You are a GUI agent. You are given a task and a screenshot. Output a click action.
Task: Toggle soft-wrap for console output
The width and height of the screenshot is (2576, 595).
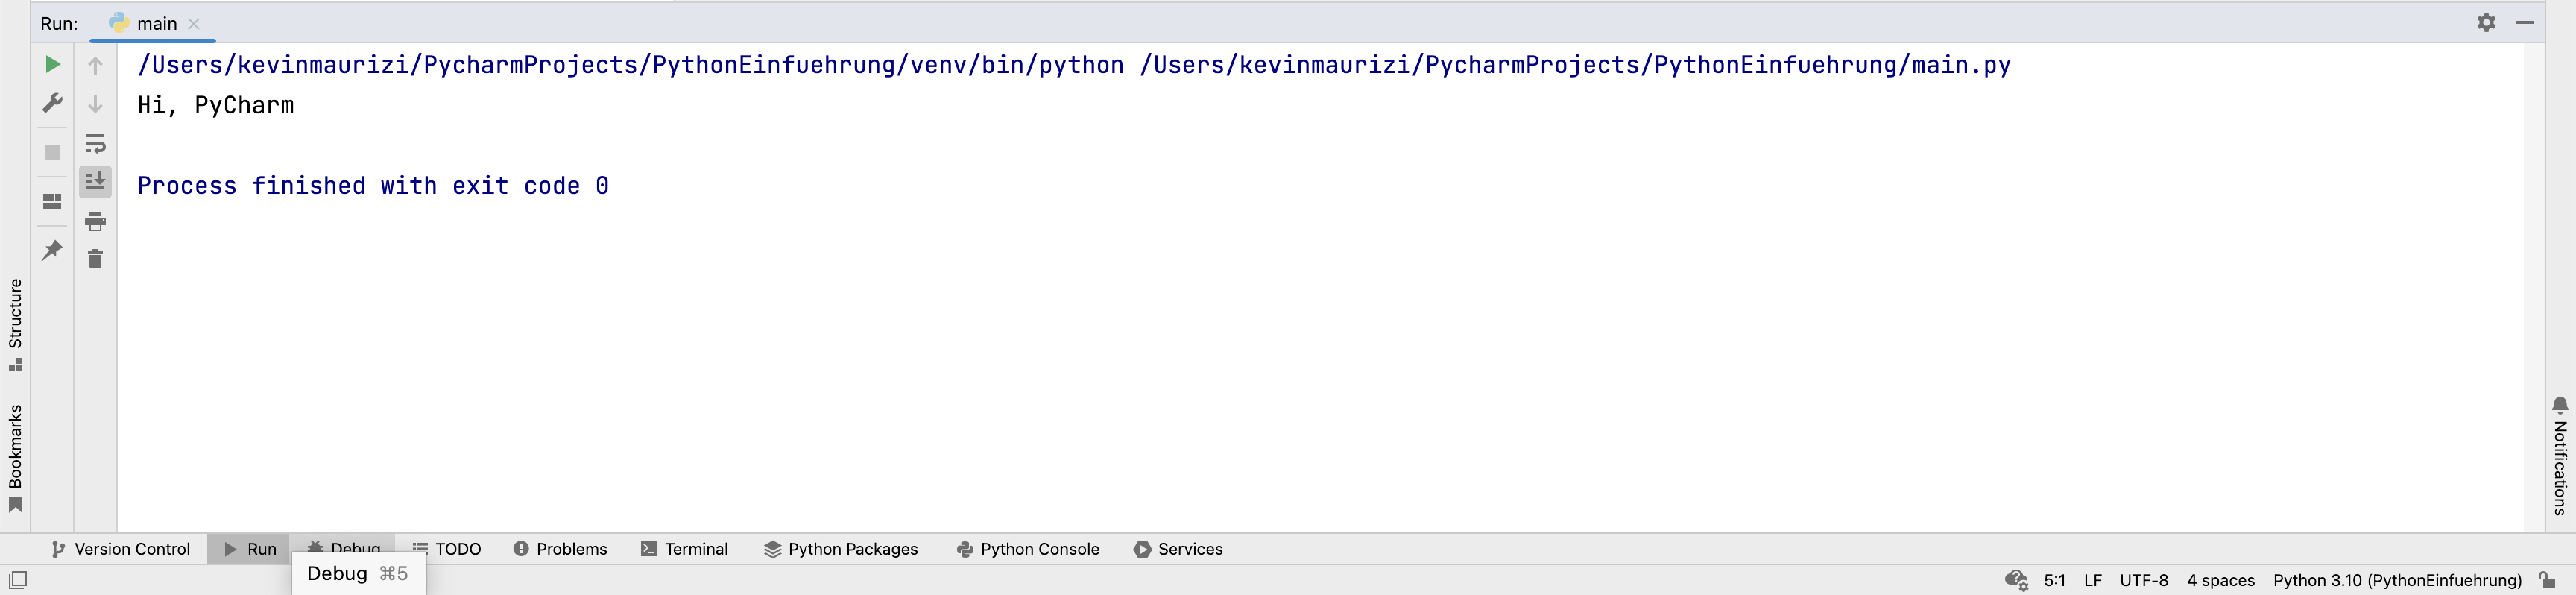click(x=95, y=143)
